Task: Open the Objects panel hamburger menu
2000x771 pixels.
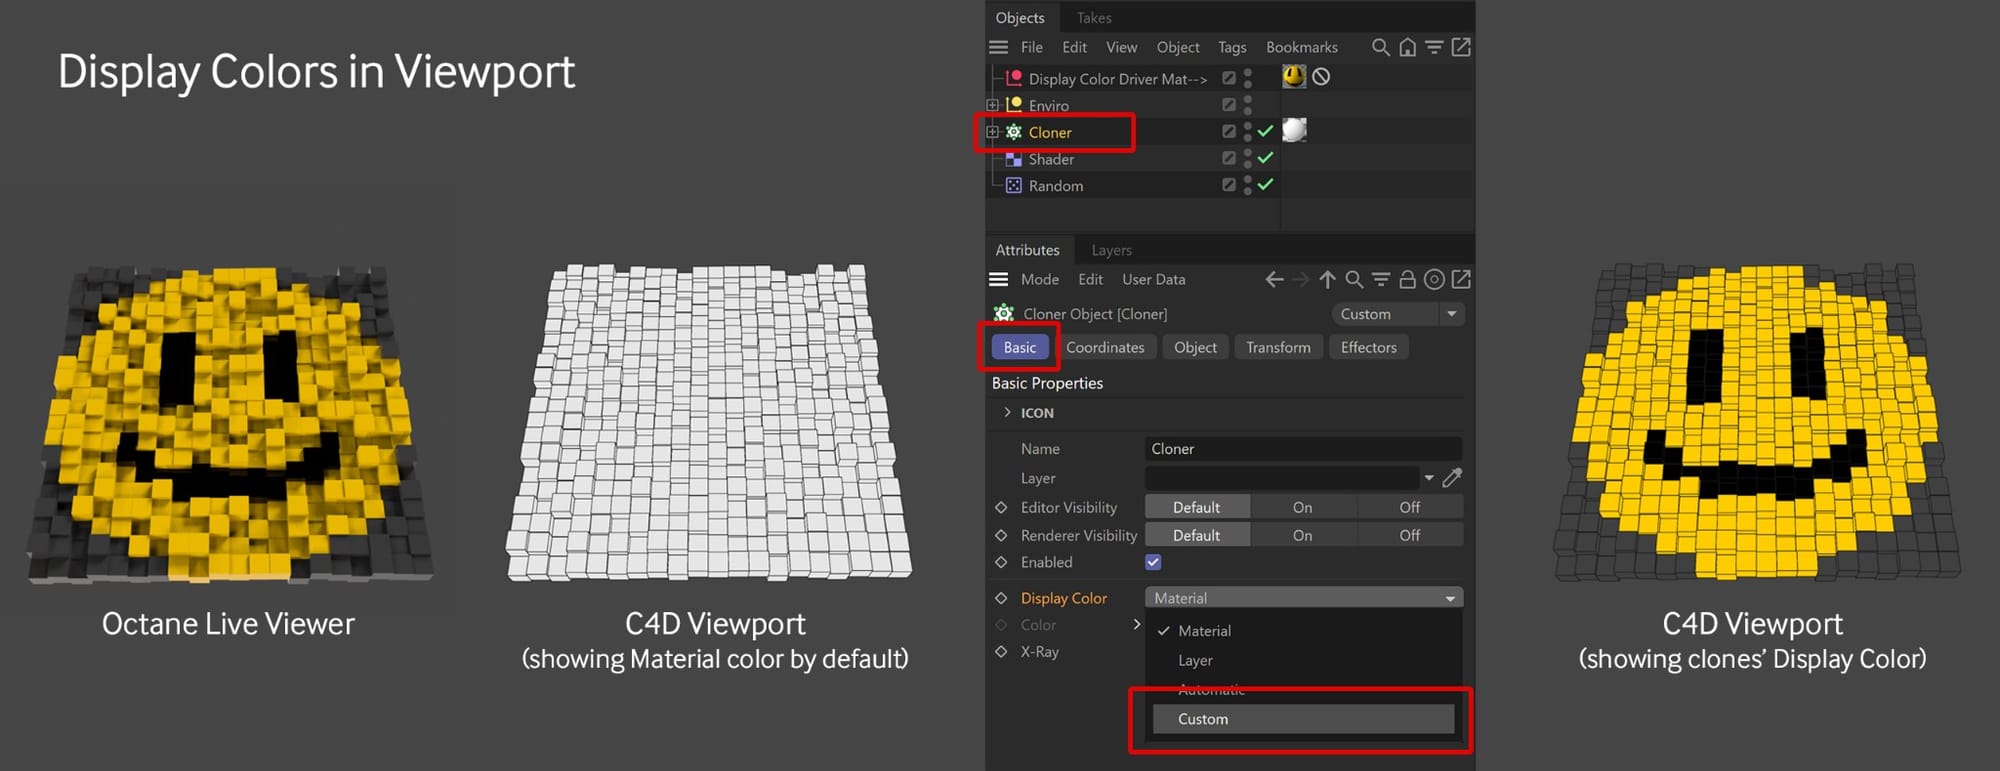Action: click(x=998, y=47)
